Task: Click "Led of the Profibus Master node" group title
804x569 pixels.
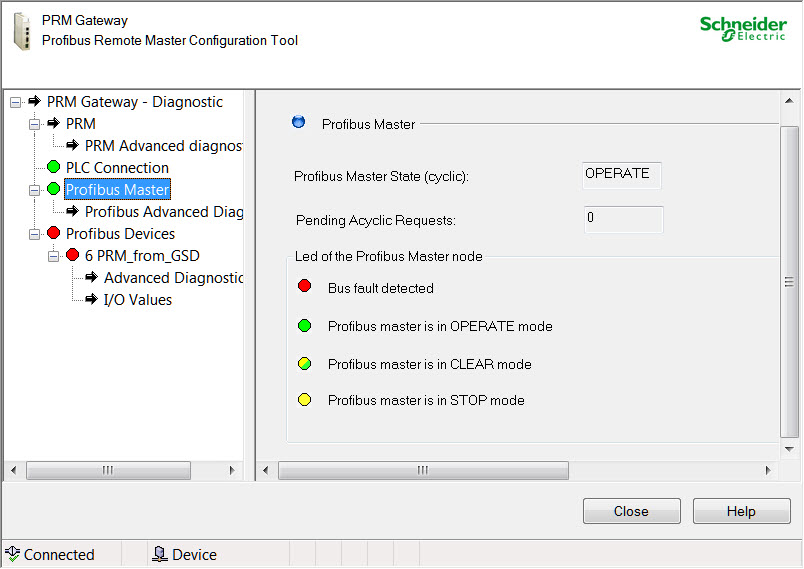Action: coord(389,256)
